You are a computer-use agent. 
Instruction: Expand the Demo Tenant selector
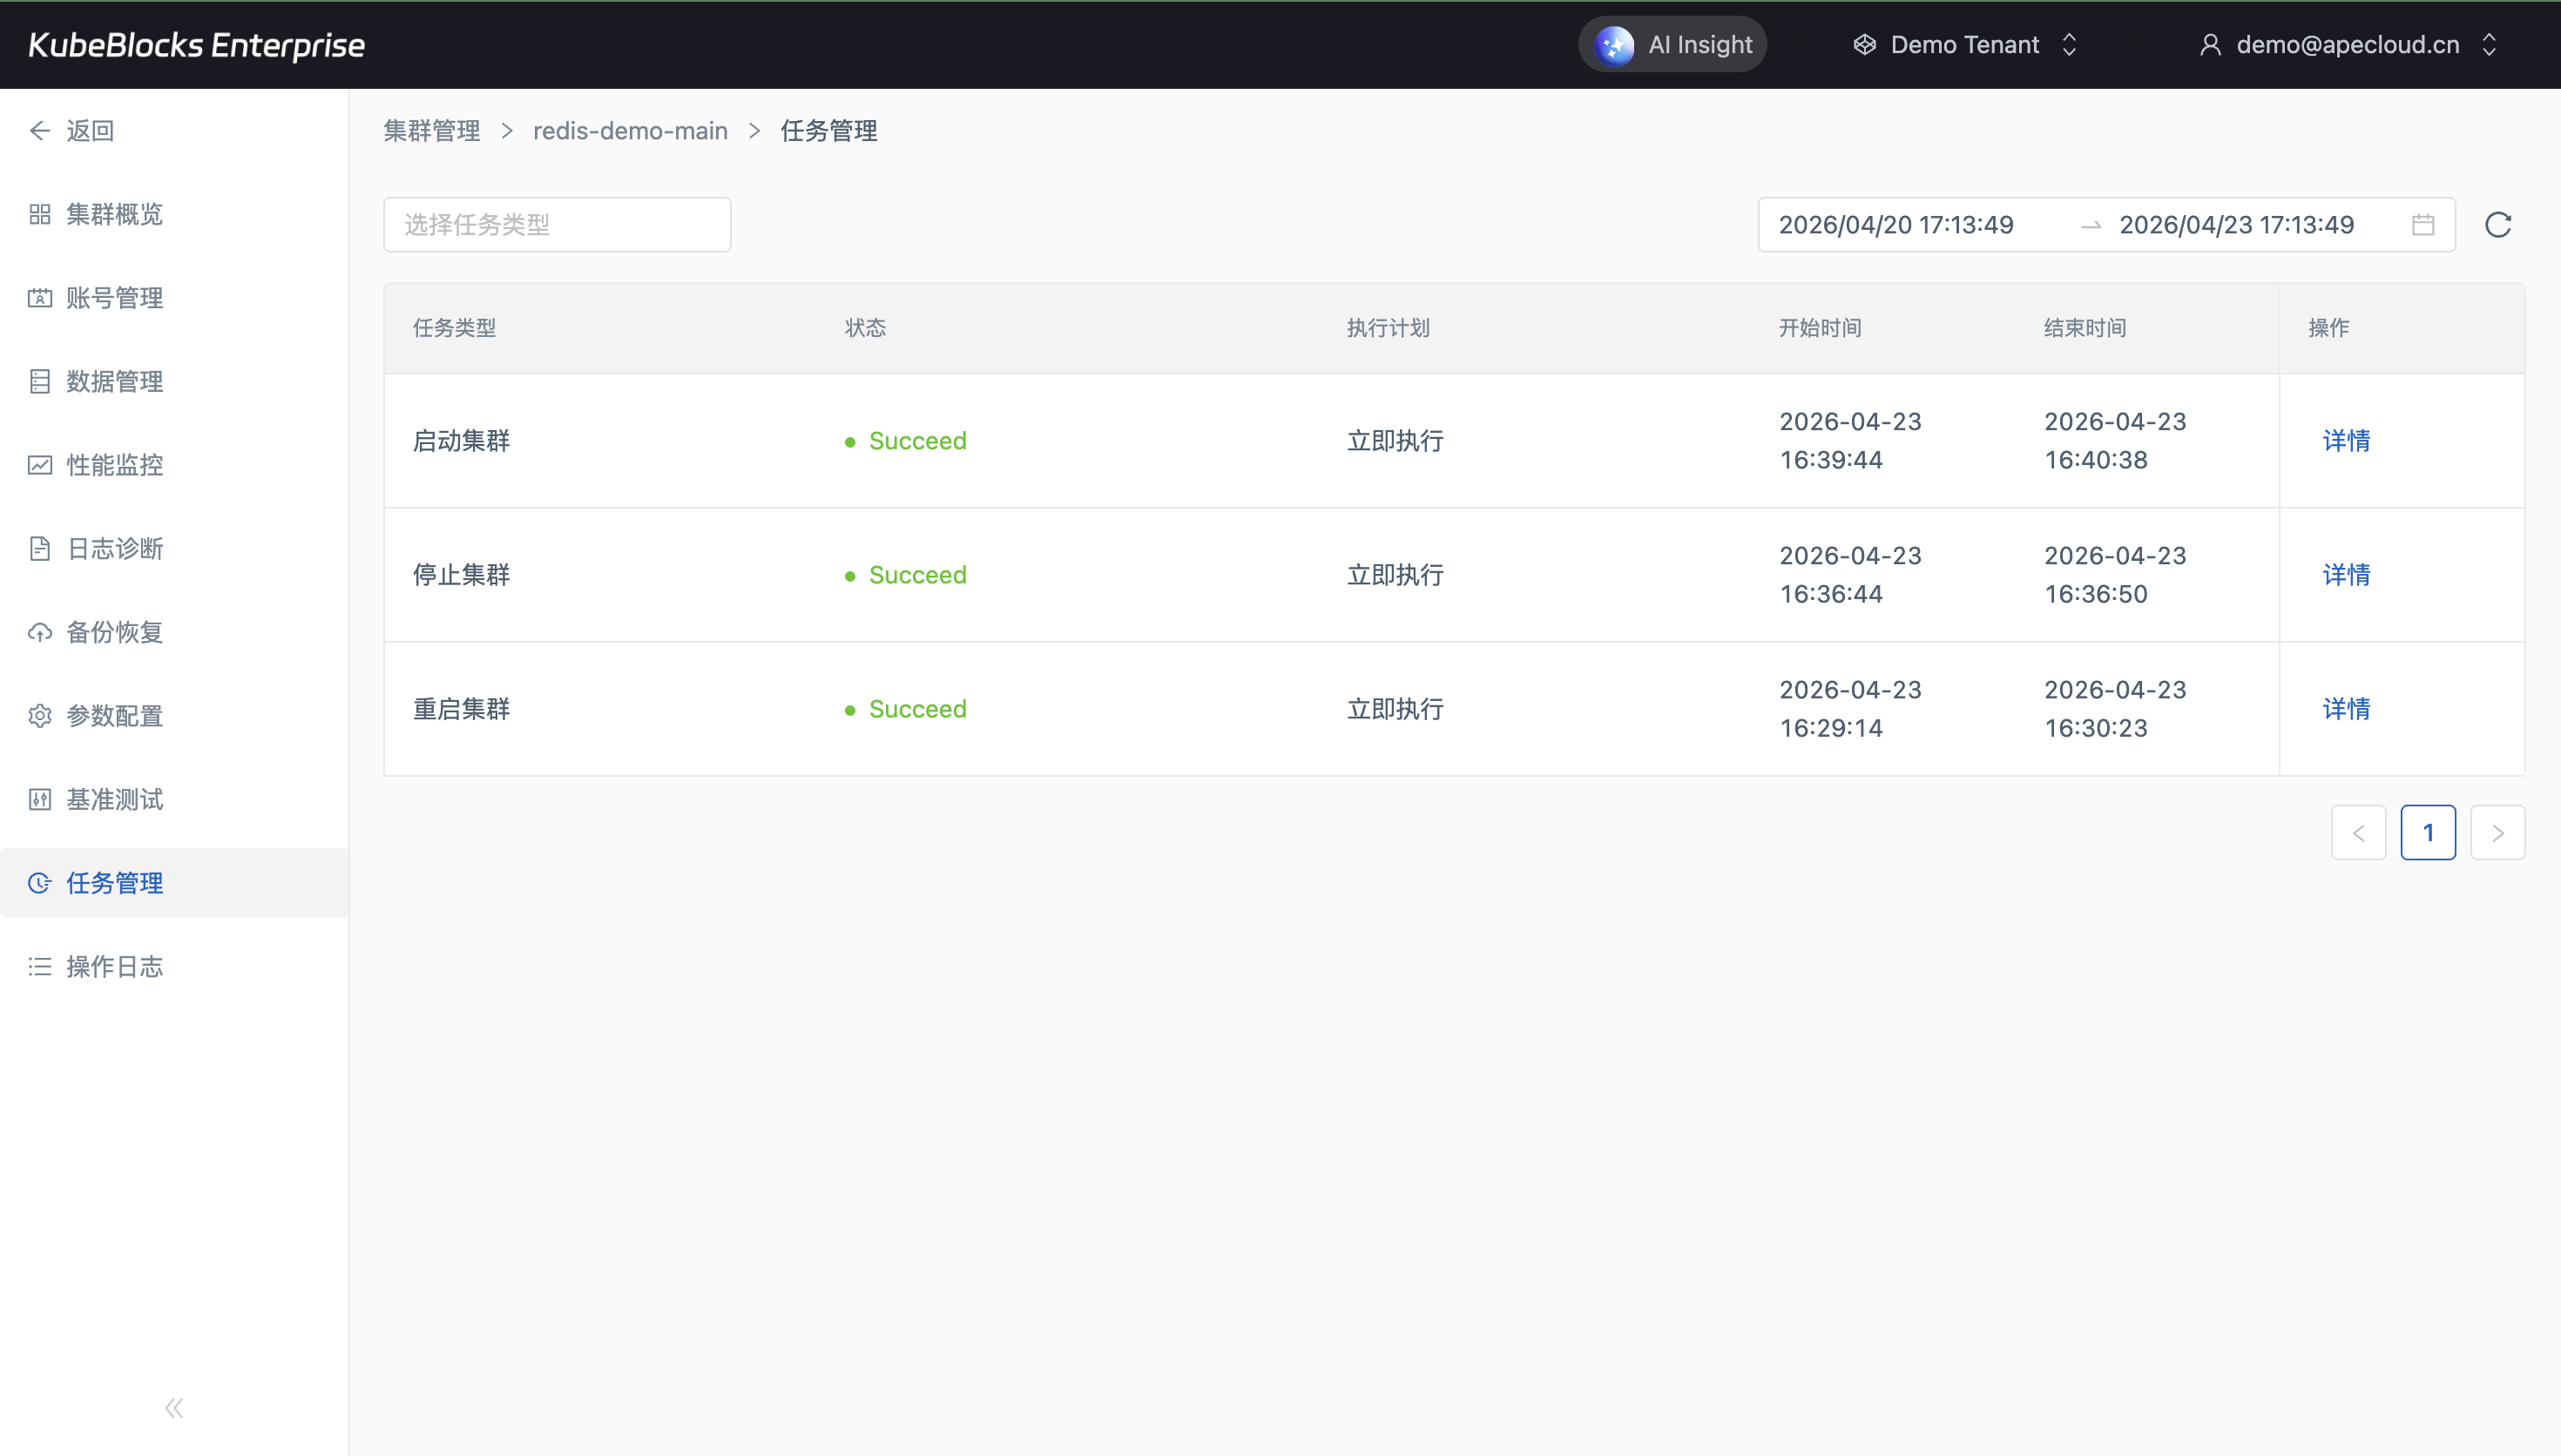pyautogui.click(x=1966, y=45)
